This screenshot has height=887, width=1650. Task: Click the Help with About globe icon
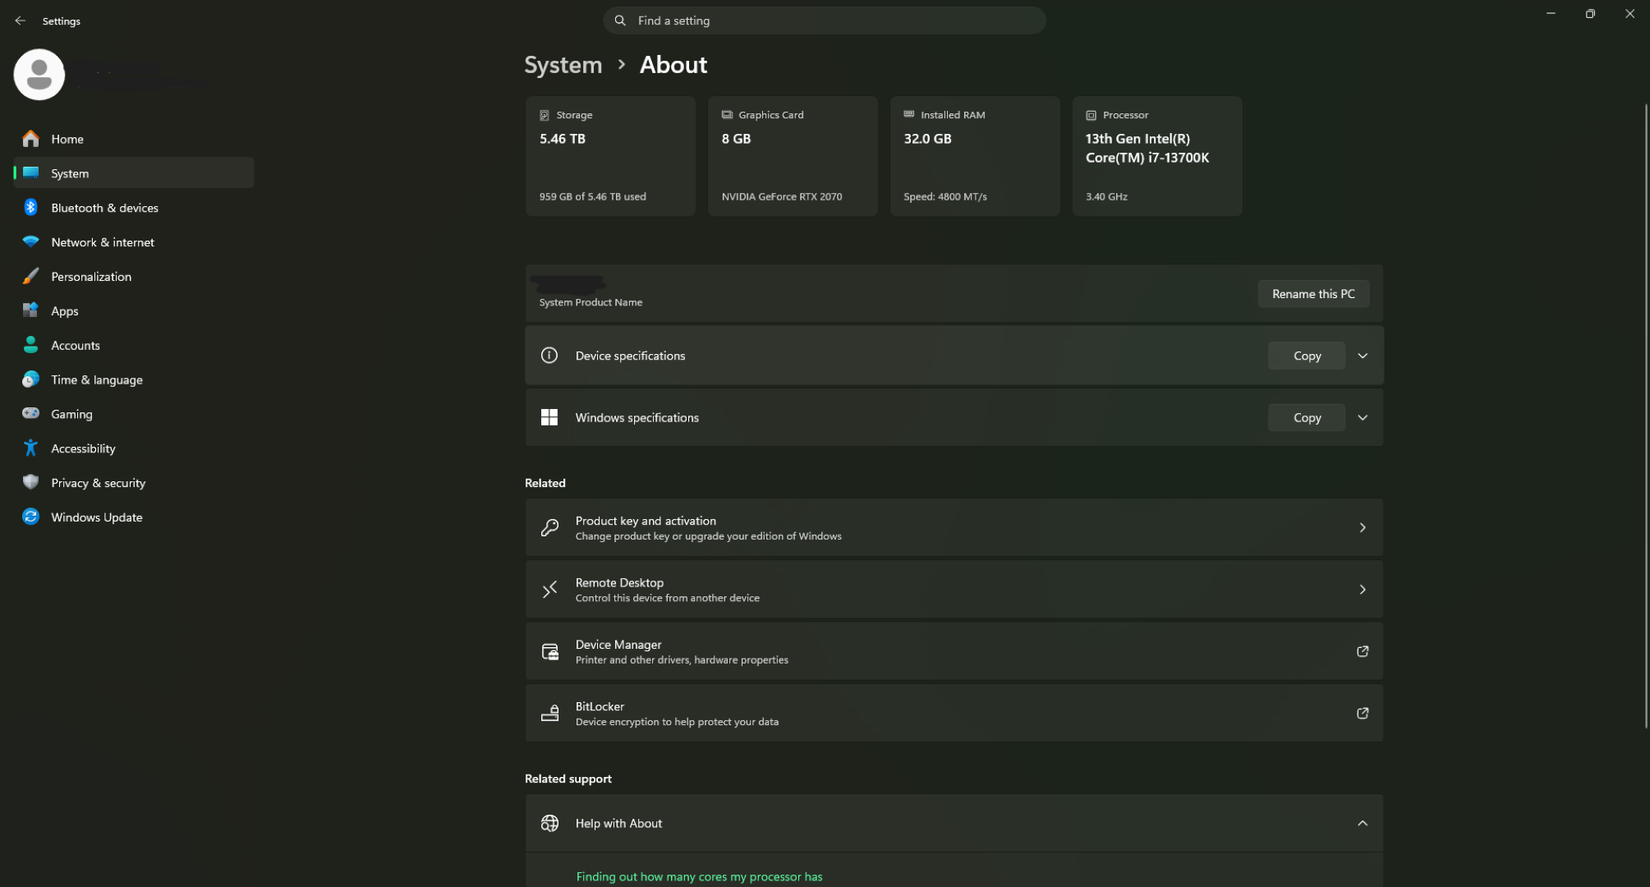point(549,823)
